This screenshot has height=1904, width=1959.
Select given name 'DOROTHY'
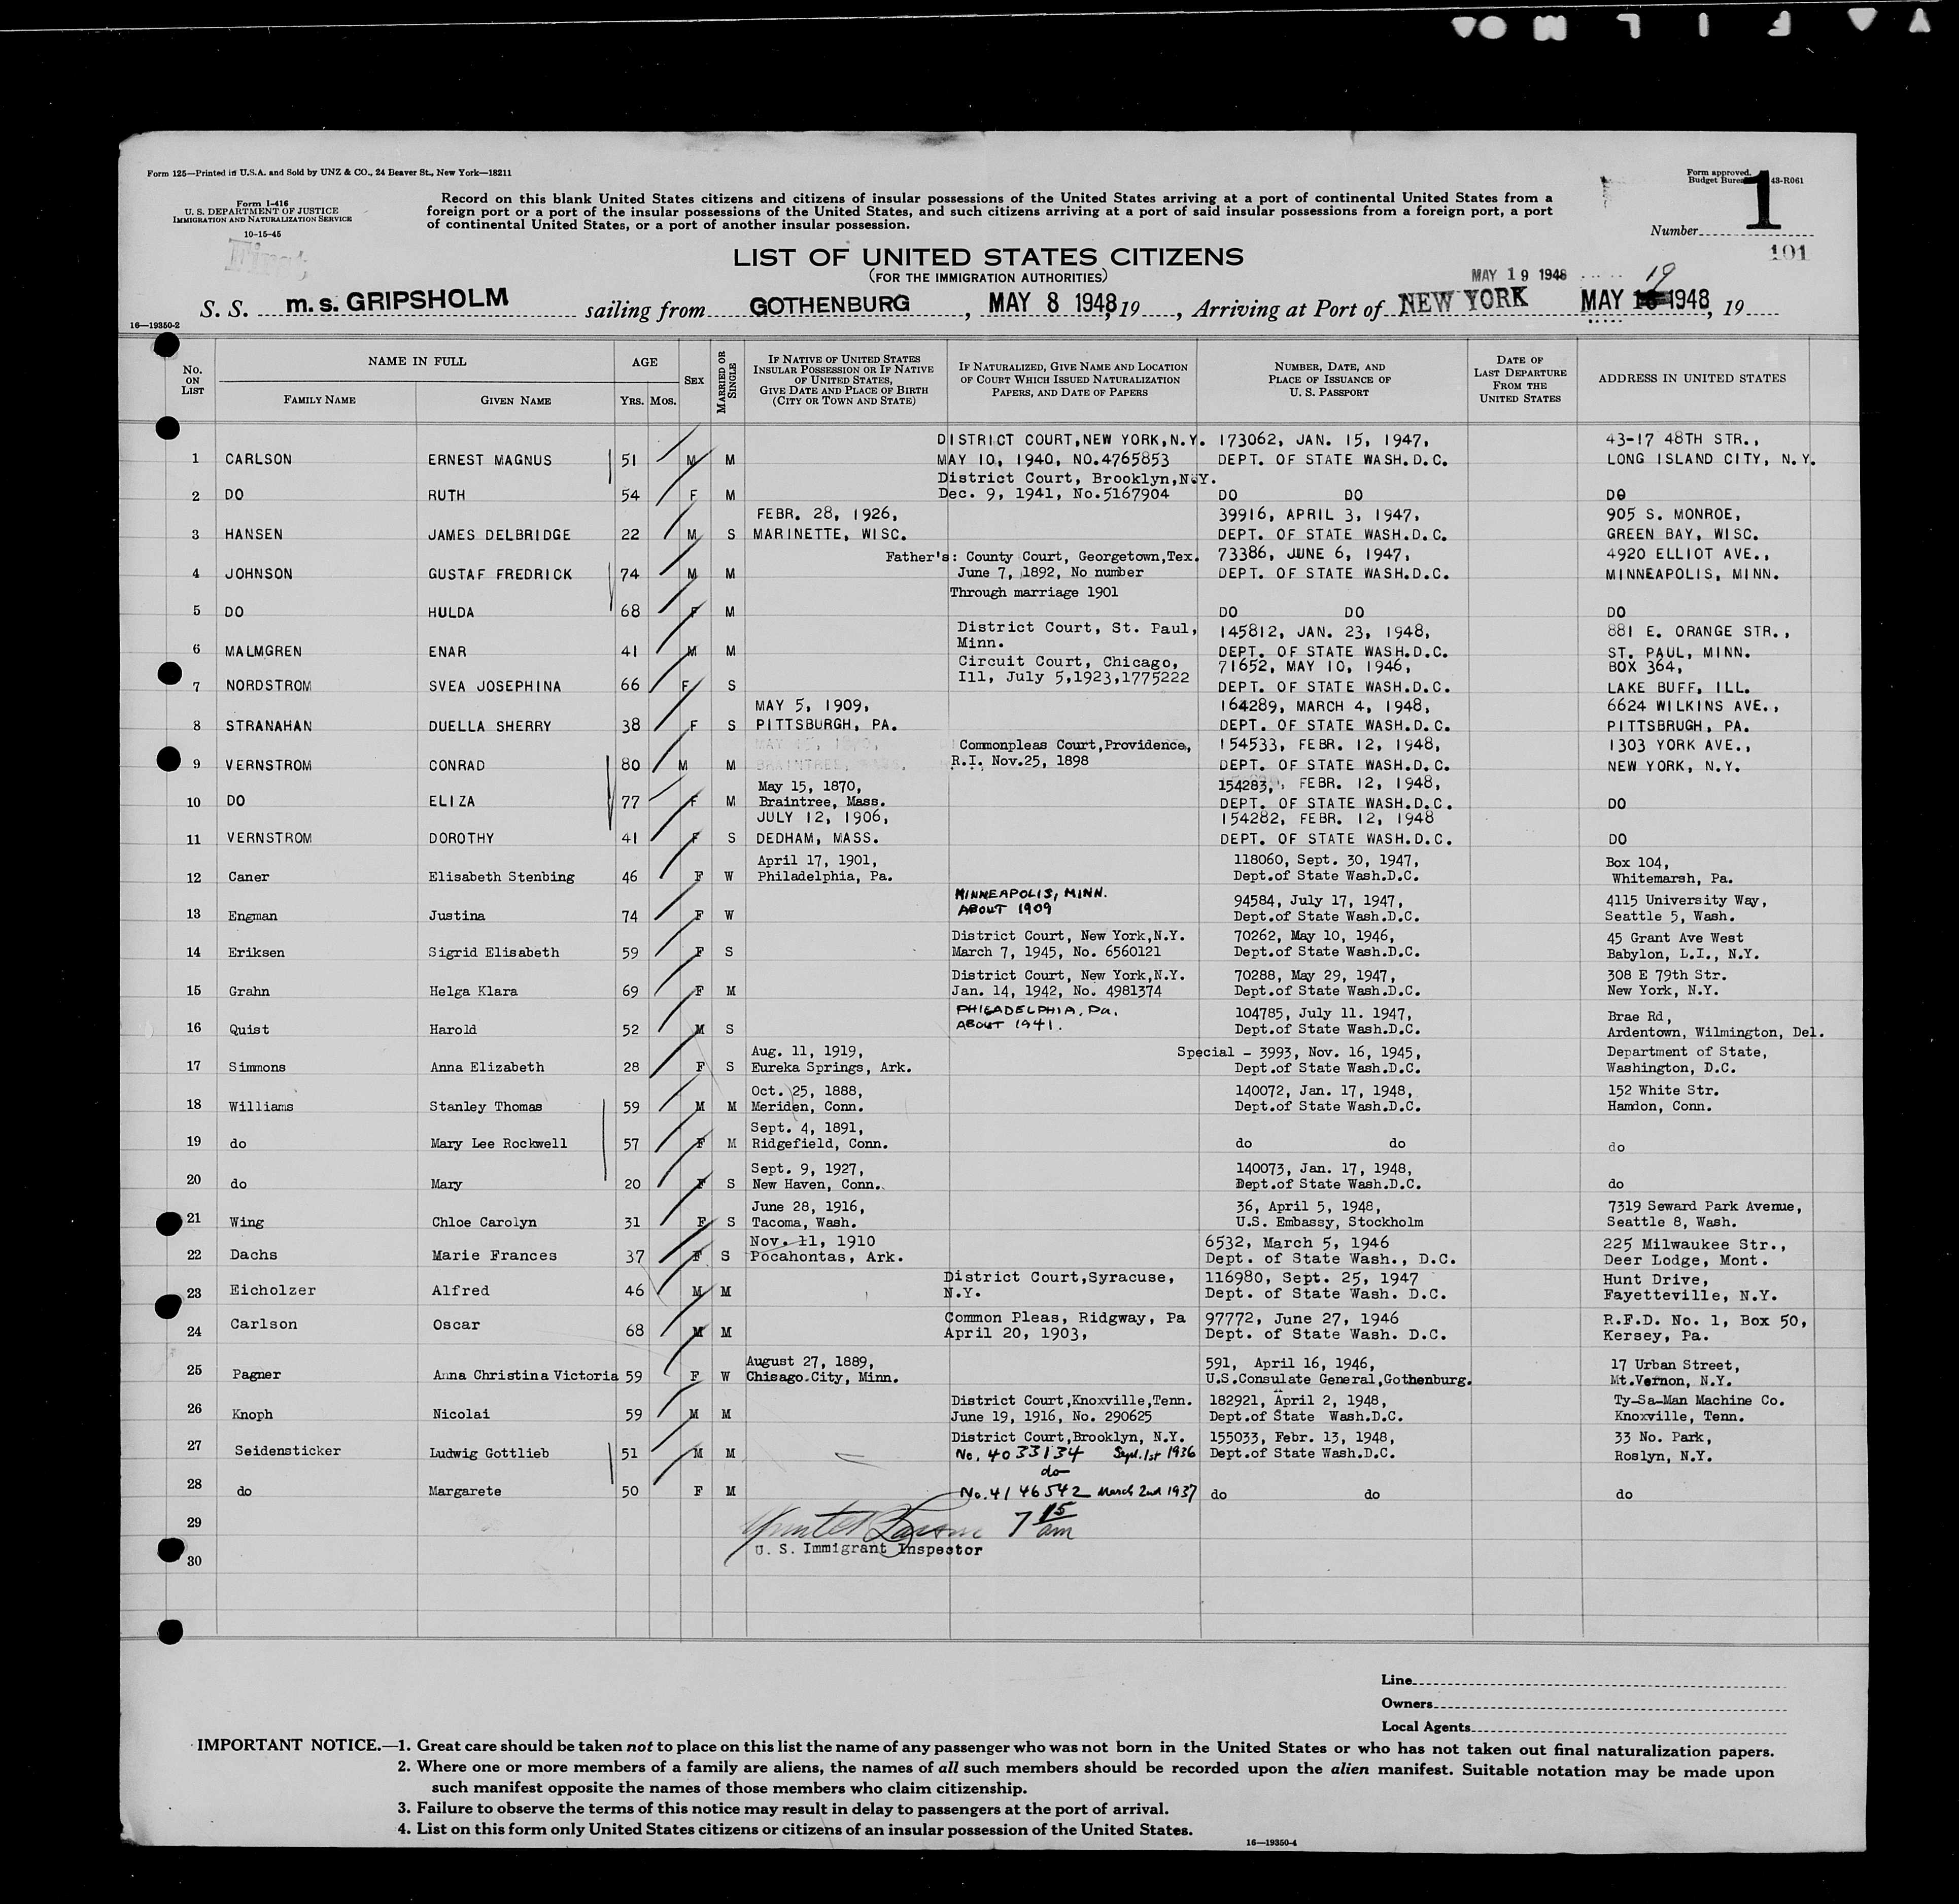[461, 838]
